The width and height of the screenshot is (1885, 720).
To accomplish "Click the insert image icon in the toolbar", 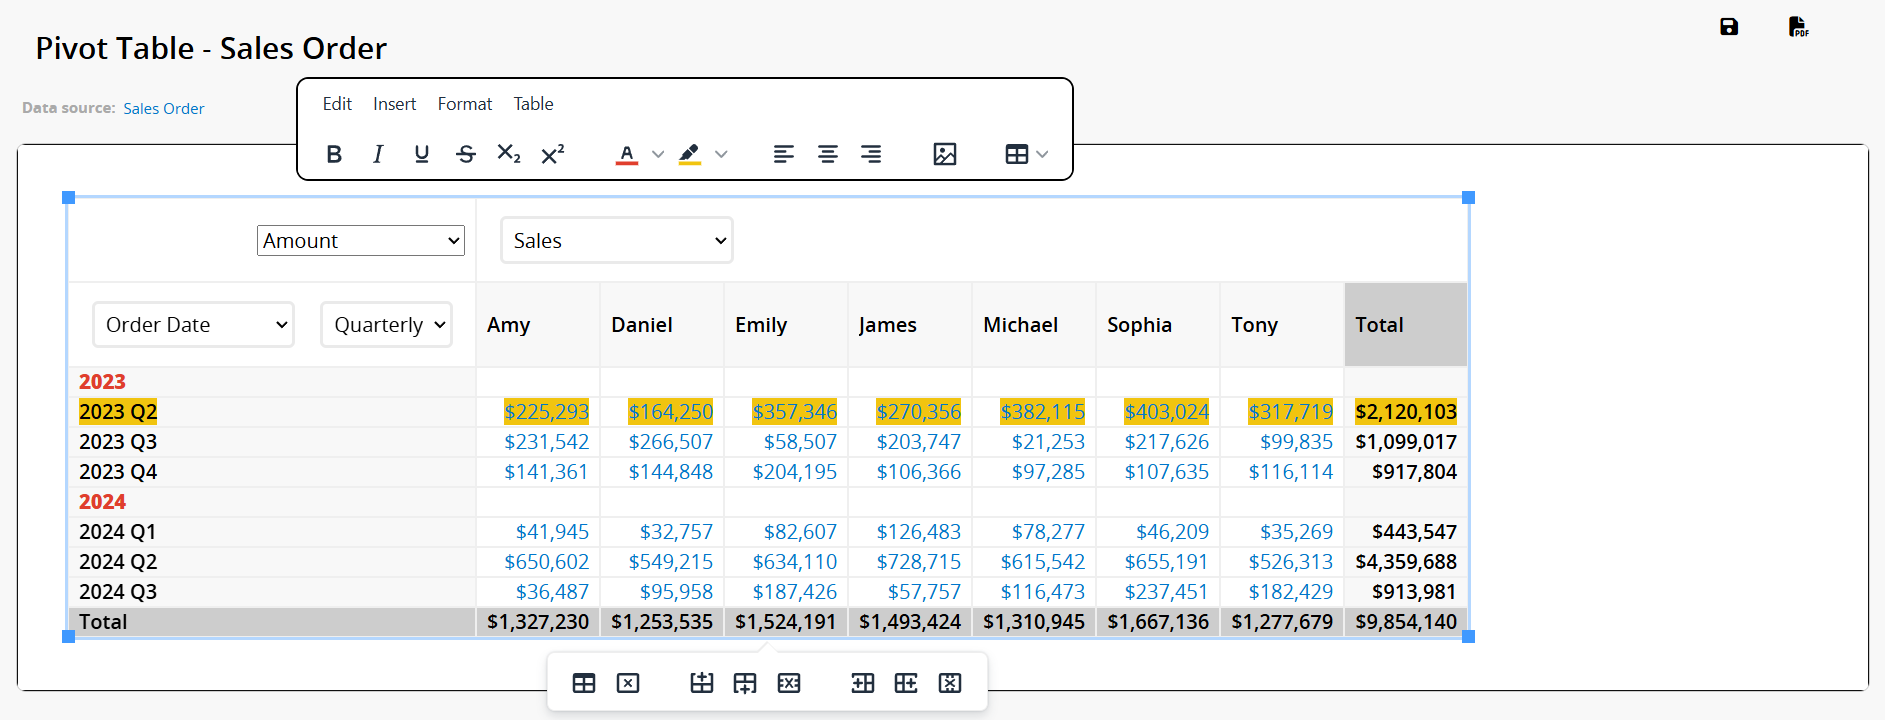I will (944, 154).
